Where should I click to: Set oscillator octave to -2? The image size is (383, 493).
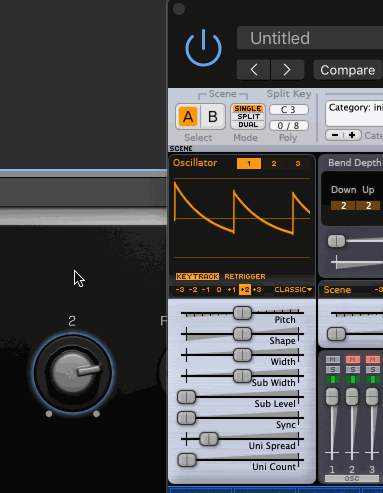pyautogui.click(x=193, y=290)
